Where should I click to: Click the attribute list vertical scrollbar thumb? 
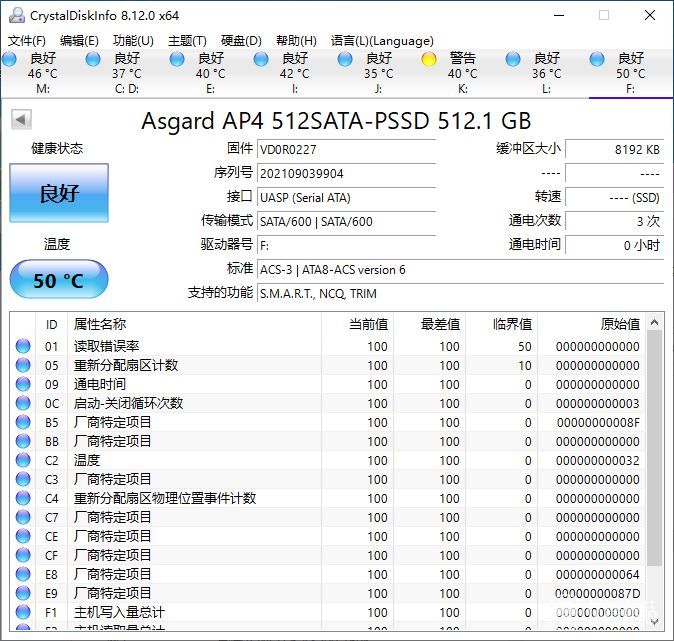tap(654, 448)
